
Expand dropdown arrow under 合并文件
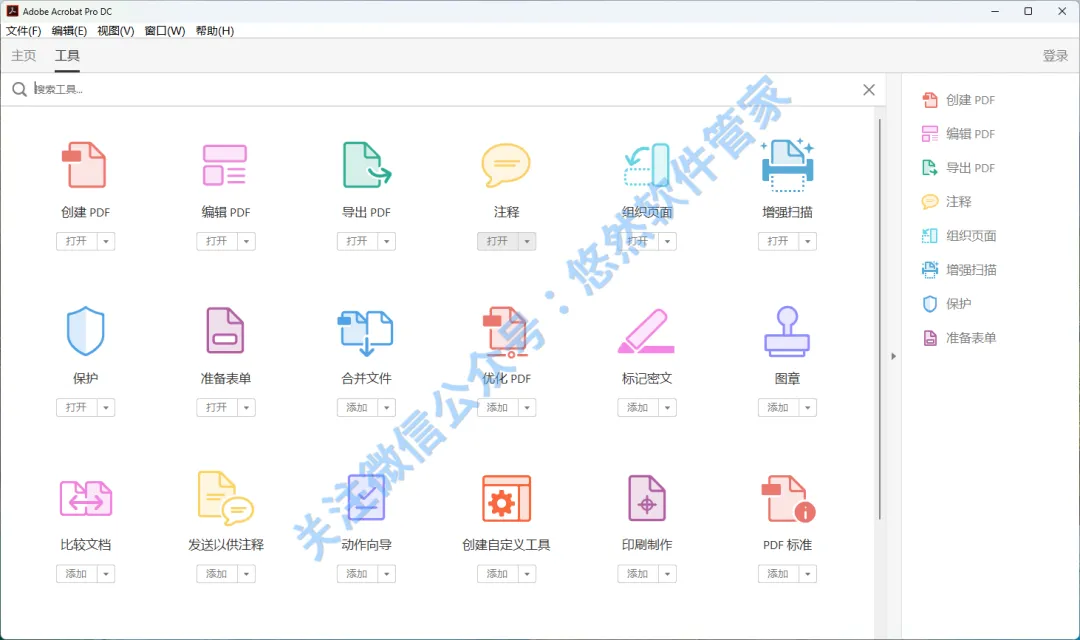(387, 407)
